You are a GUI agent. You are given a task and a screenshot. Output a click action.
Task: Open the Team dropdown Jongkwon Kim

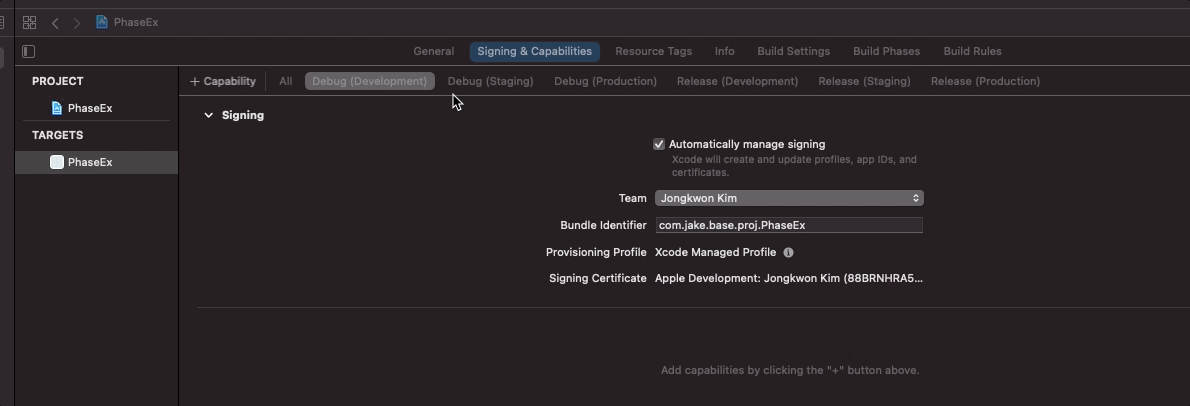tap(789, 198)
